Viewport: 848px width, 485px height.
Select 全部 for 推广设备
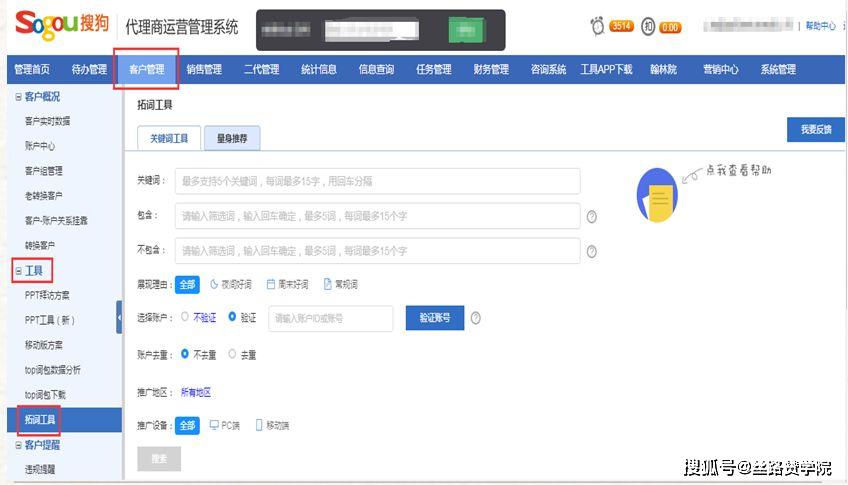pos(187,426)
